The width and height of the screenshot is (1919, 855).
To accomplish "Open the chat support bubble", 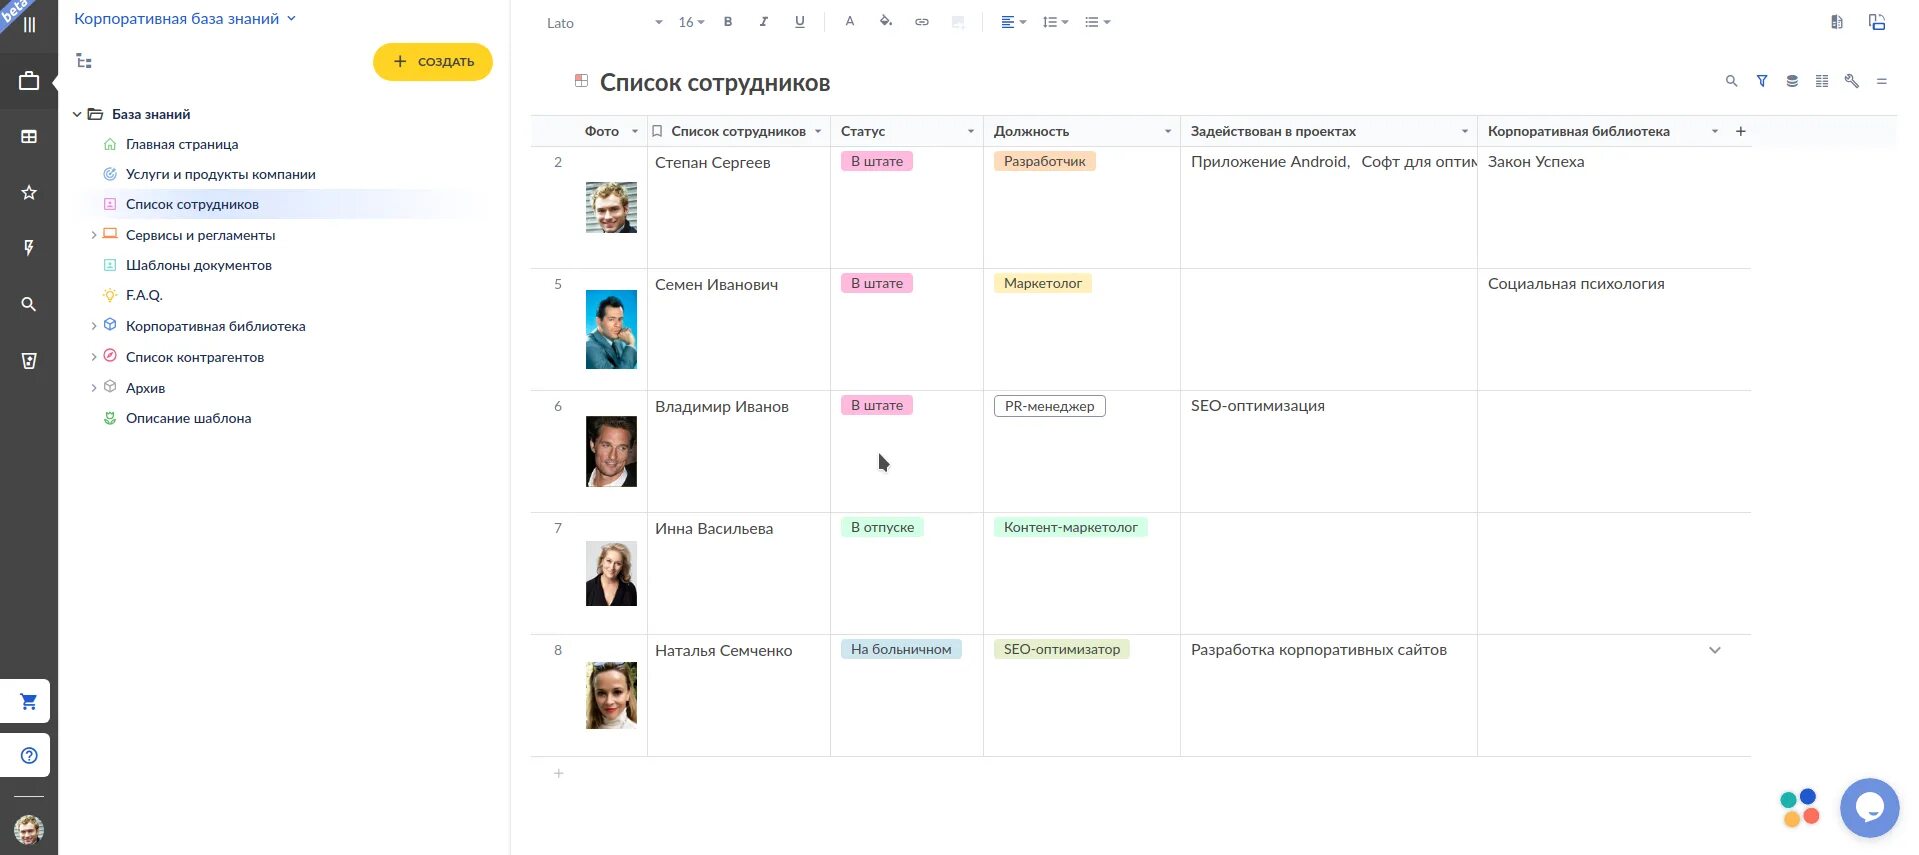I will (1869, 807).
